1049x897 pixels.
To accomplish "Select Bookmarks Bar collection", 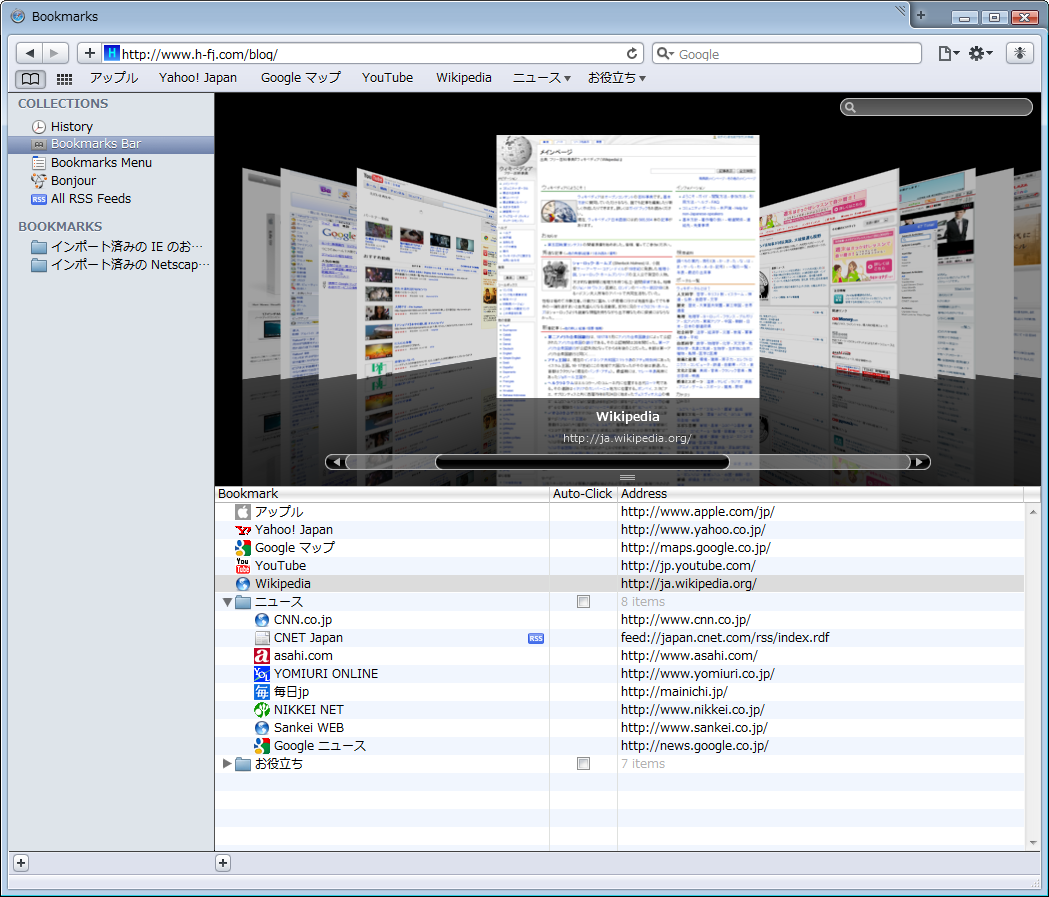I will click(111, 144).
